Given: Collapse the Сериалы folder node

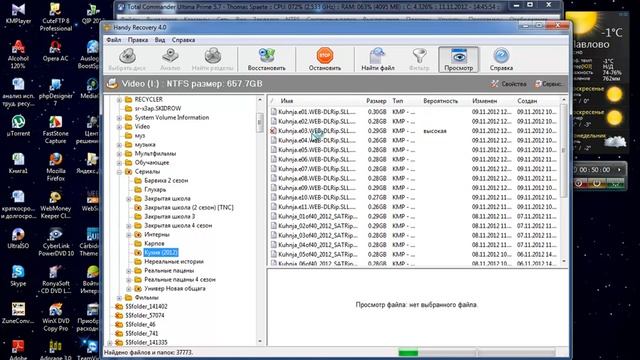Looking at the screenshot, I should point(119,171).
